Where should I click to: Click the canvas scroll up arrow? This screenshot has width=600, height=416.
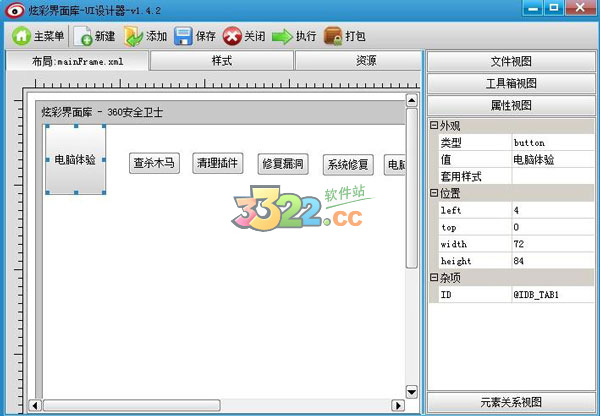(411, 101)
